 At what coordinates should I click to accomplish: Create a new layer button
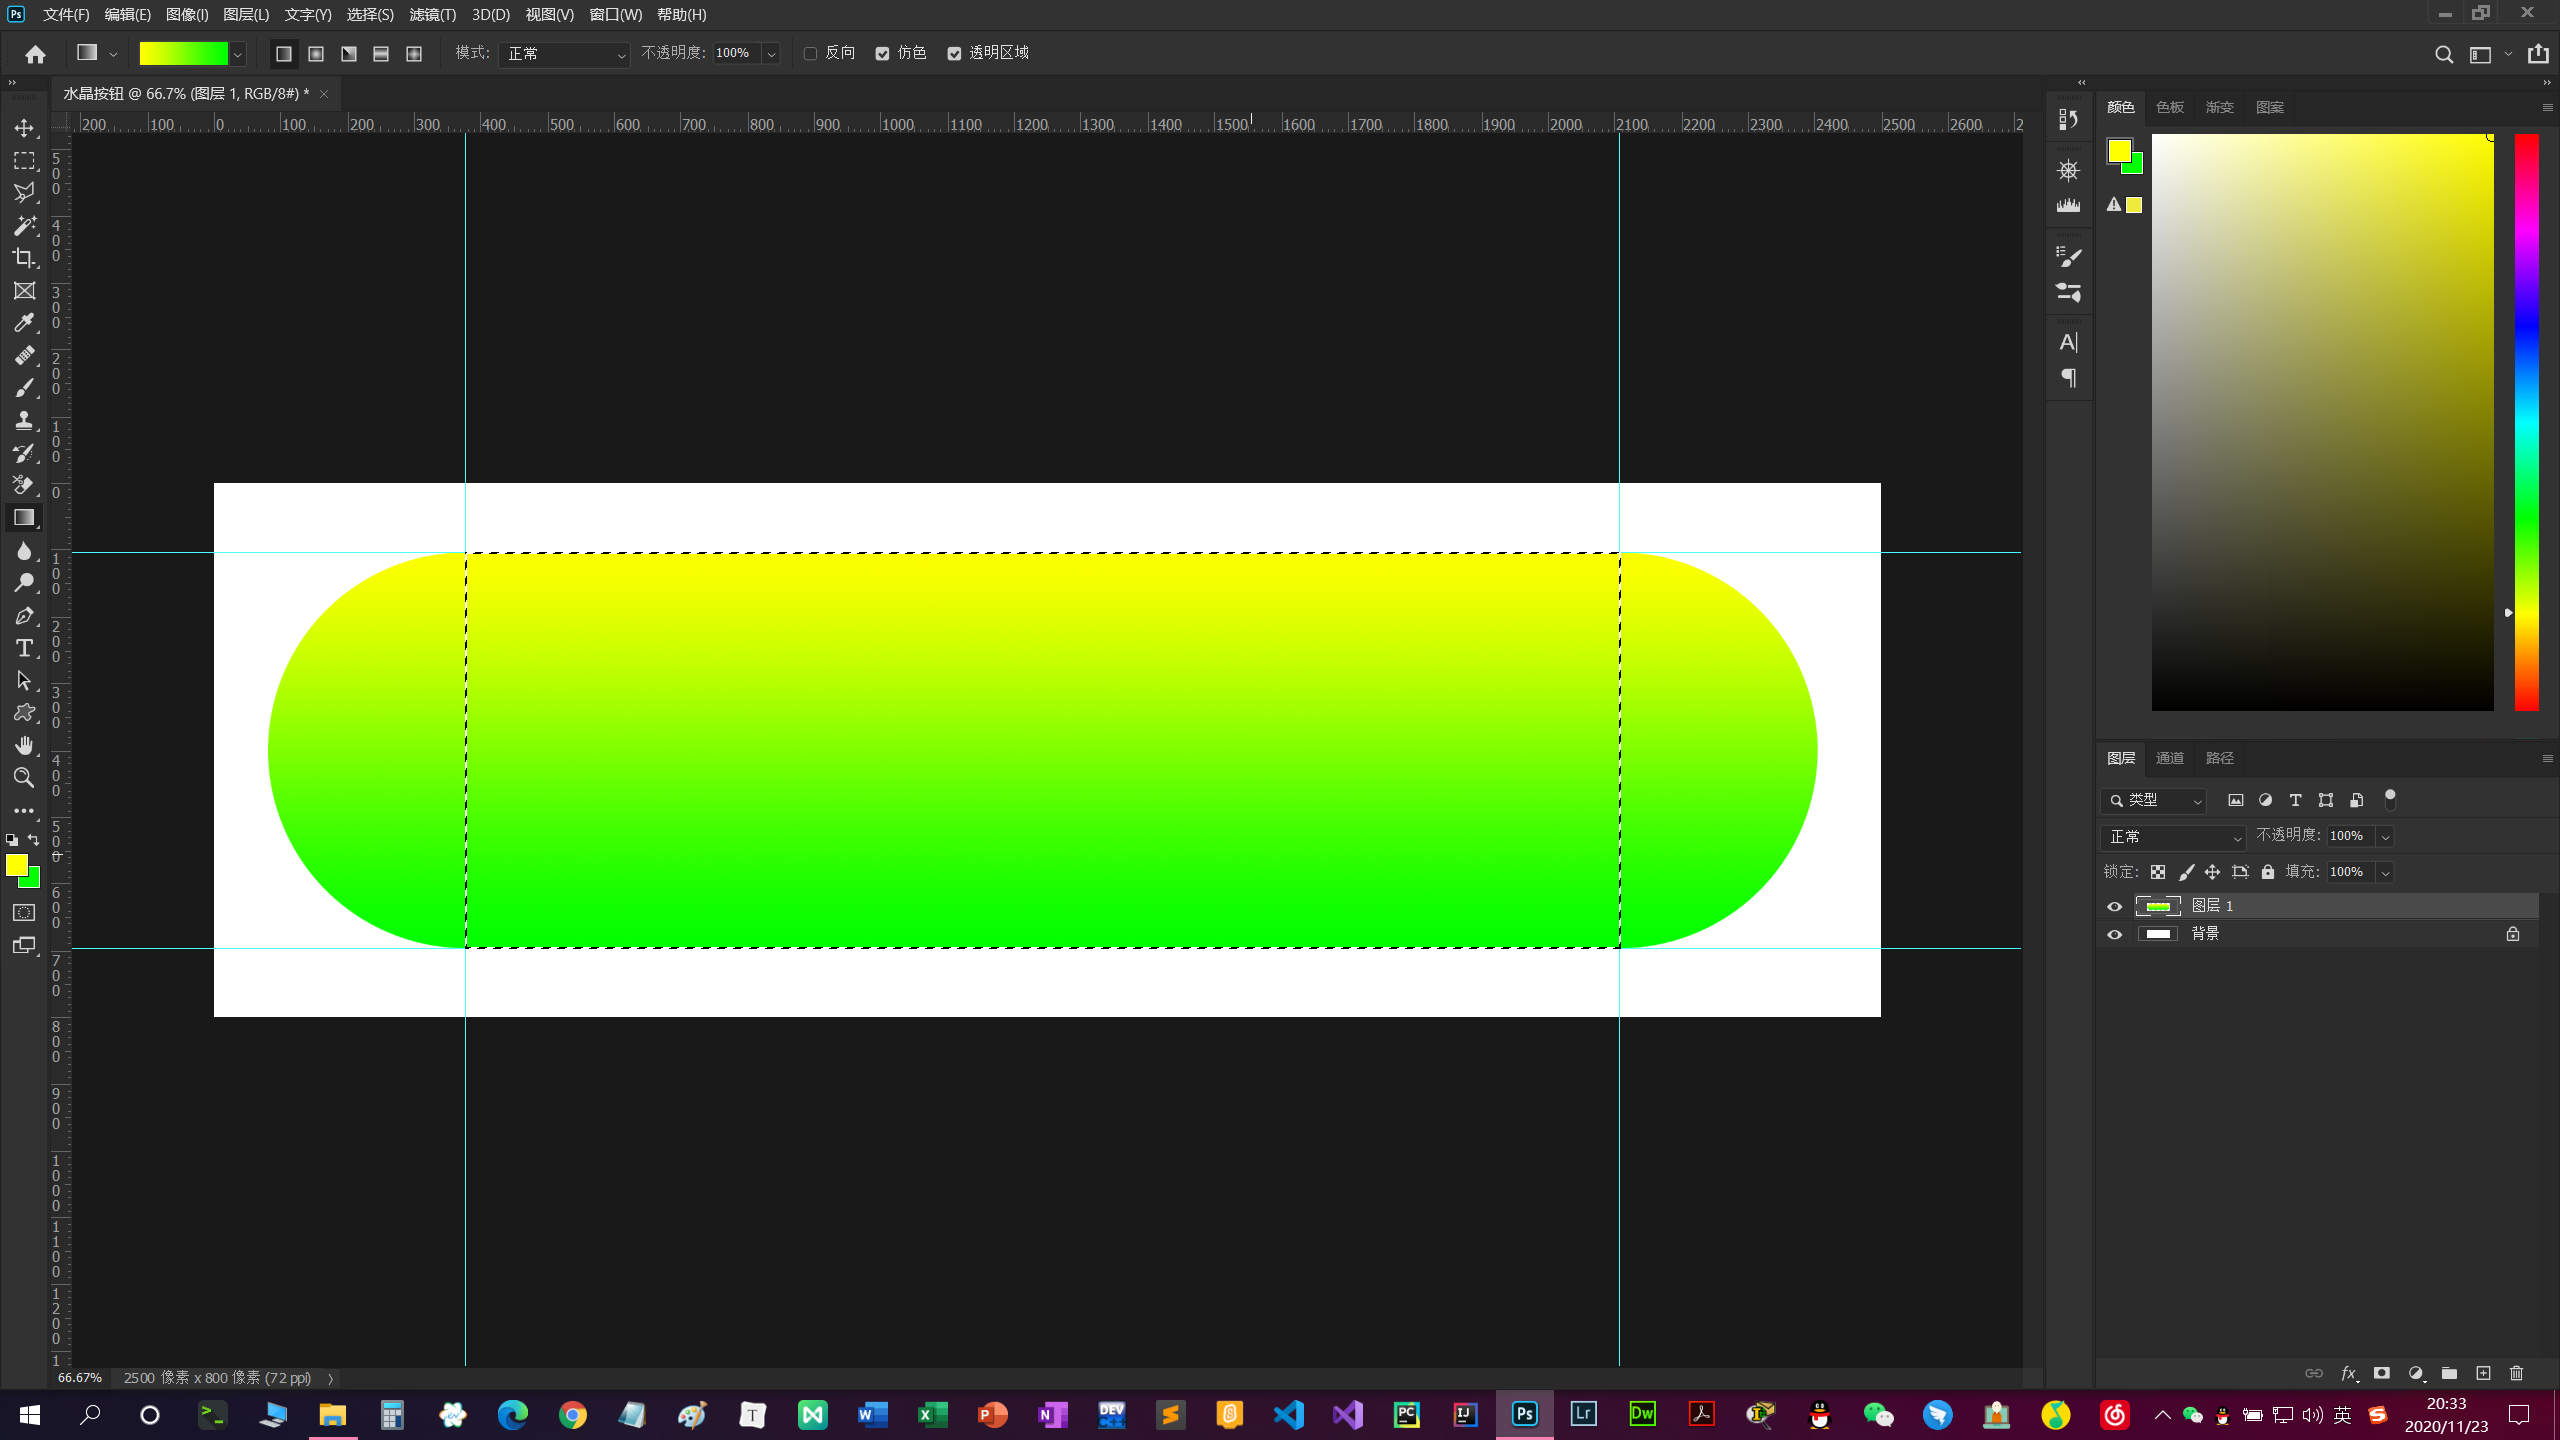[2483, 1374]
